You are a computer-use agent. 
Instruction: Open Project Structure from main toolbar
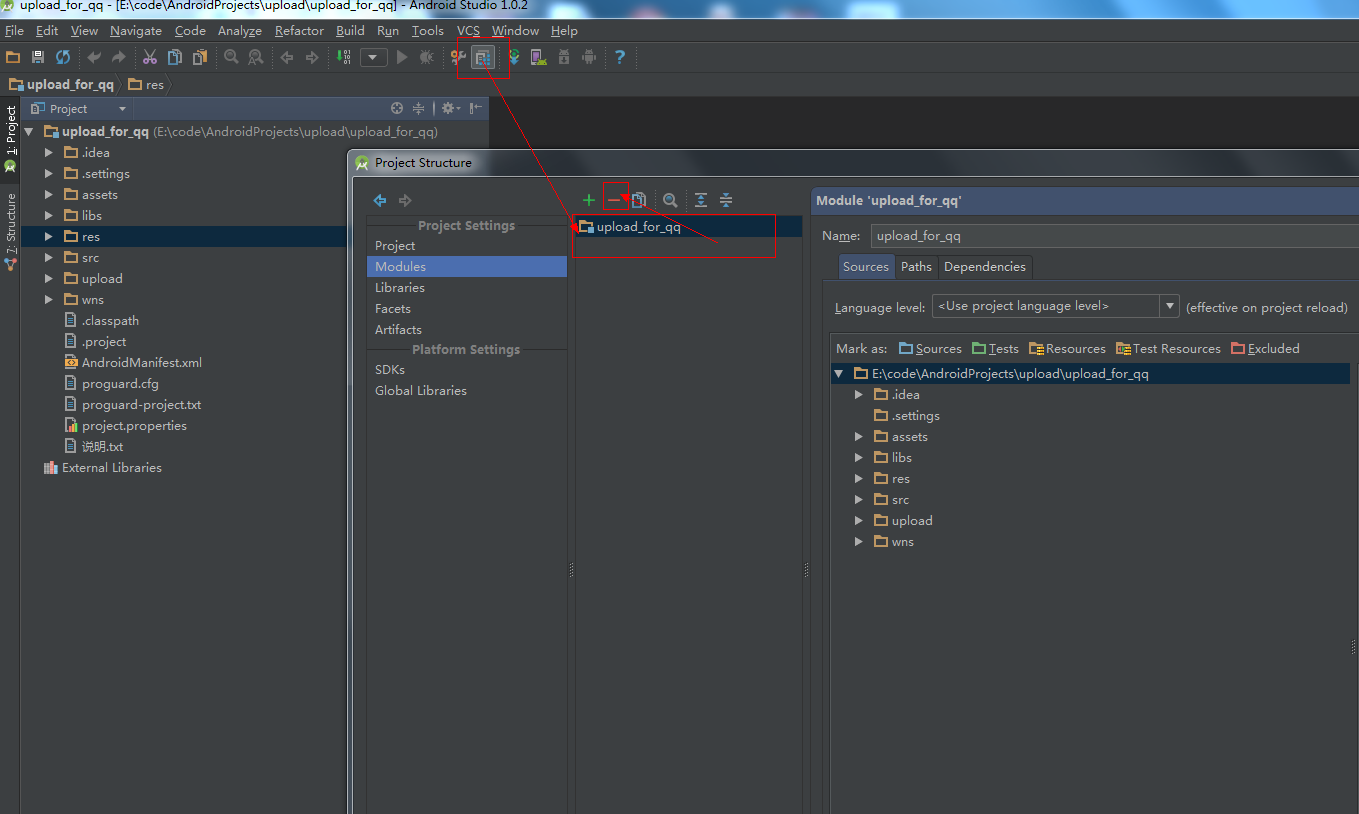484,57
